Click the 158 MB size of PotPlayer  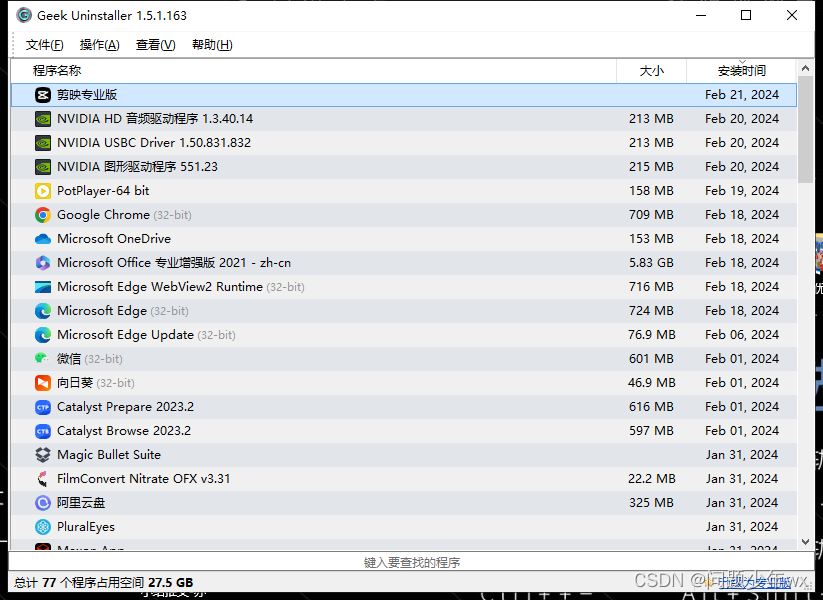[x=651, y=191]
